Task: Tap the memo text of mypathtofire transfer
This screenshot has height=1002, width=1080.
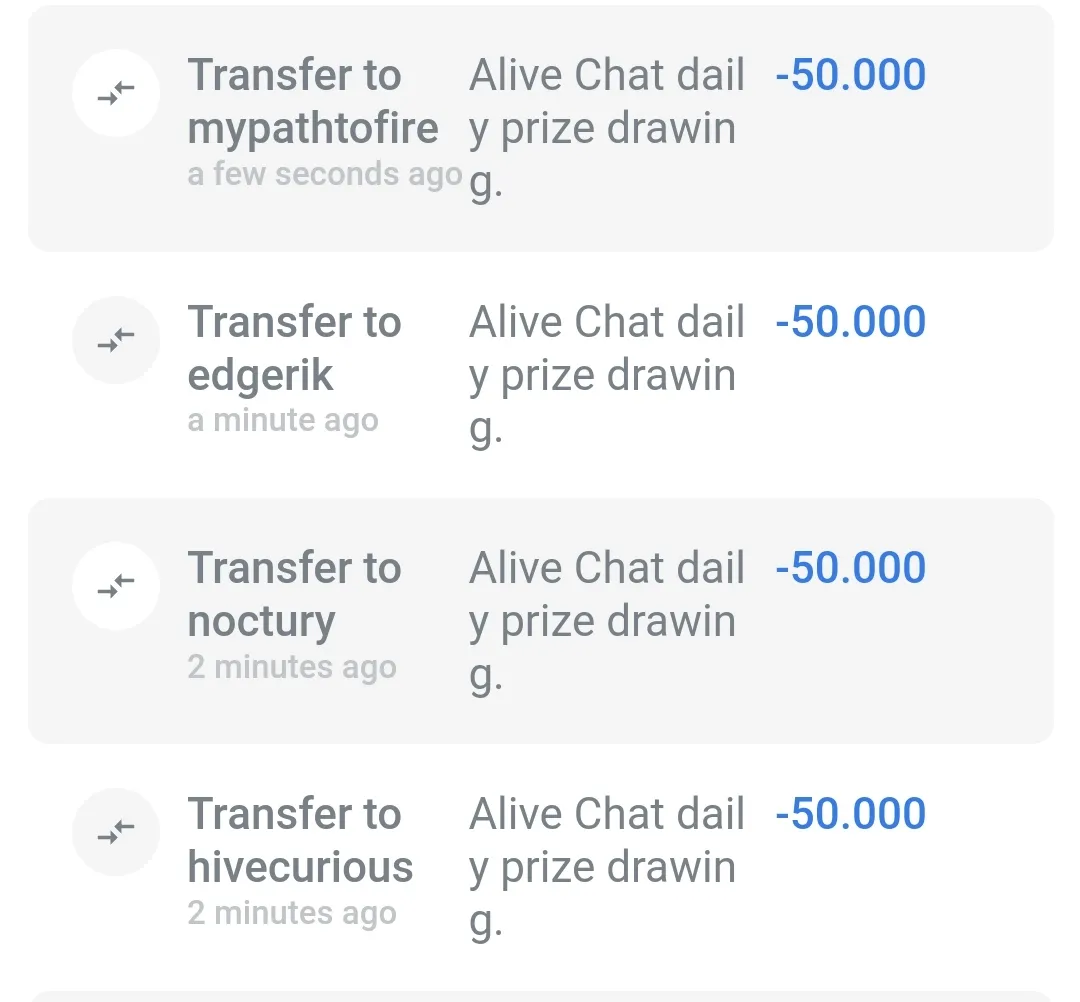Action: coord(606,128)
